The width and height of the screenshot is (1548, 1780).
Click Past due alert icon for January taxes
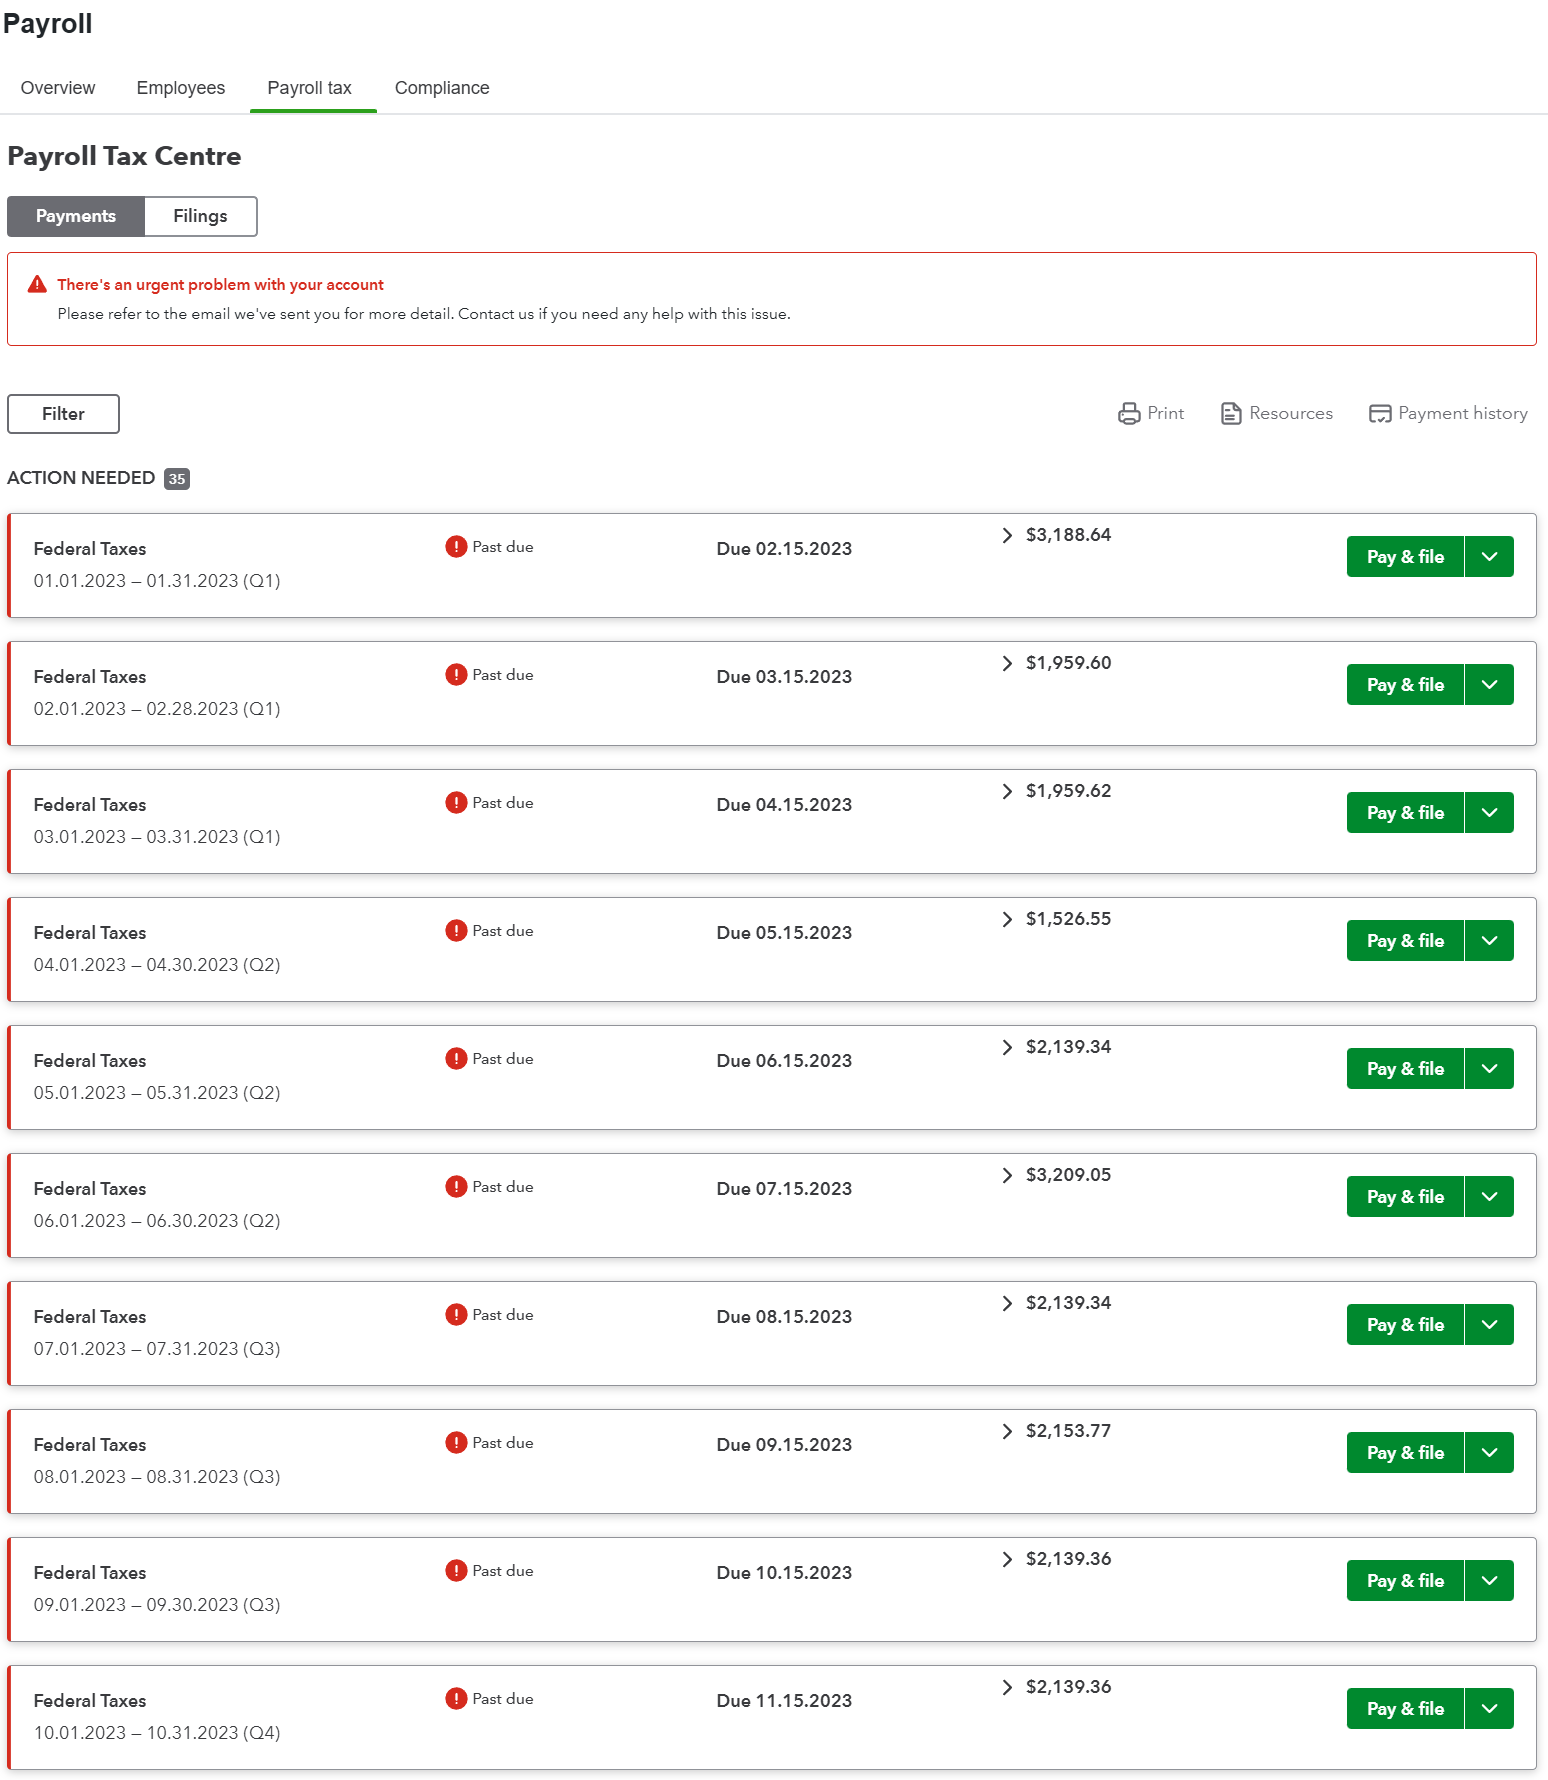tap(456, 547)
